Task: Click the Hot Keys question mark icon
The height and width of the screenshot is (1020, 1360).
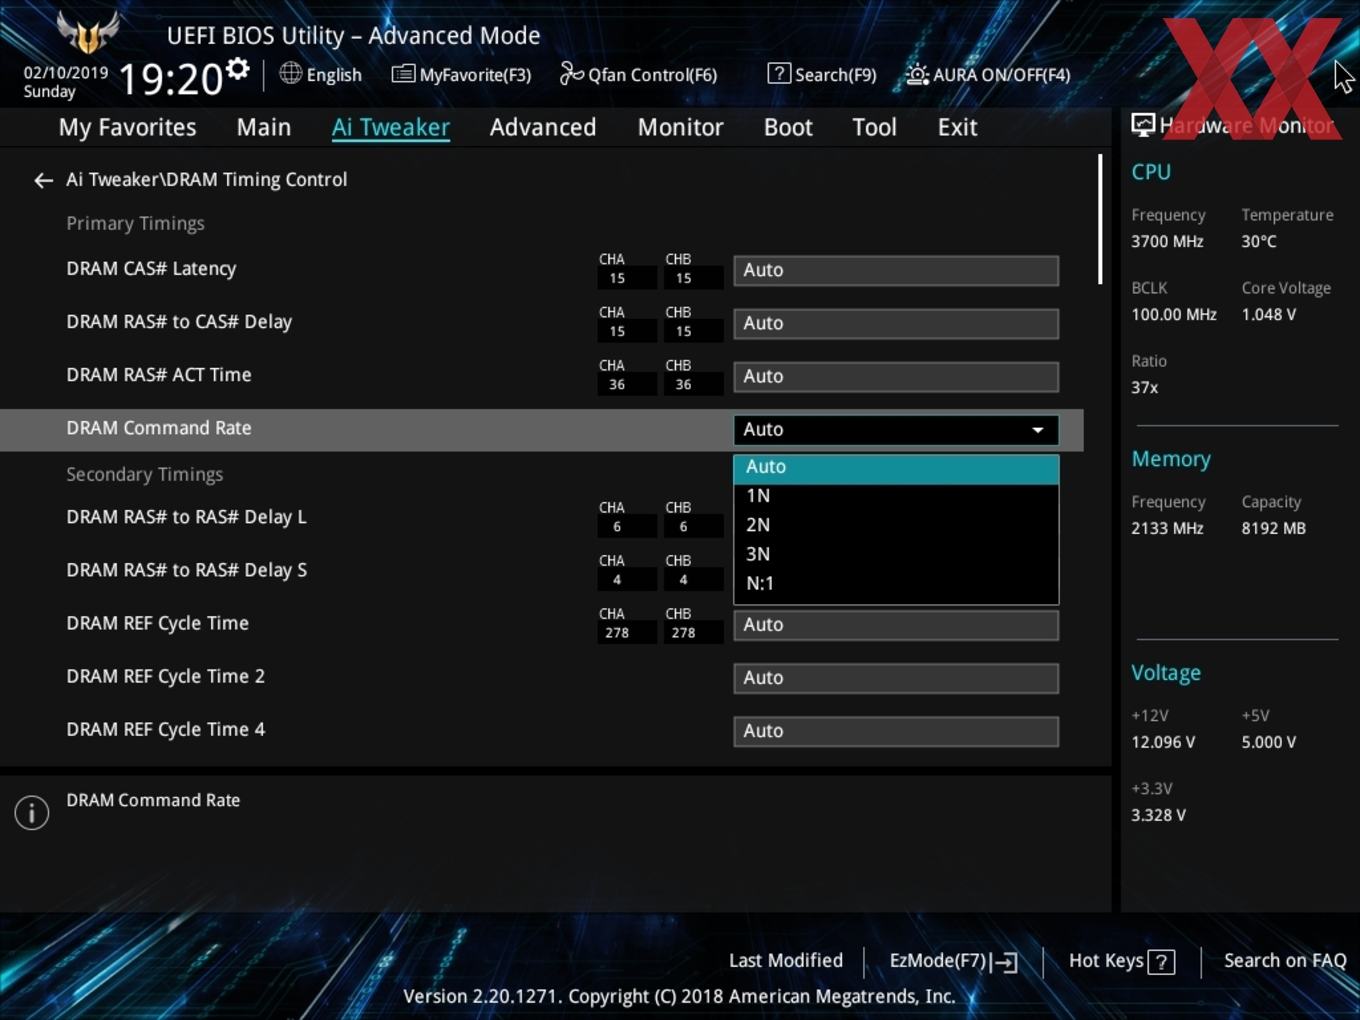Action: (x=1161, y=962)
